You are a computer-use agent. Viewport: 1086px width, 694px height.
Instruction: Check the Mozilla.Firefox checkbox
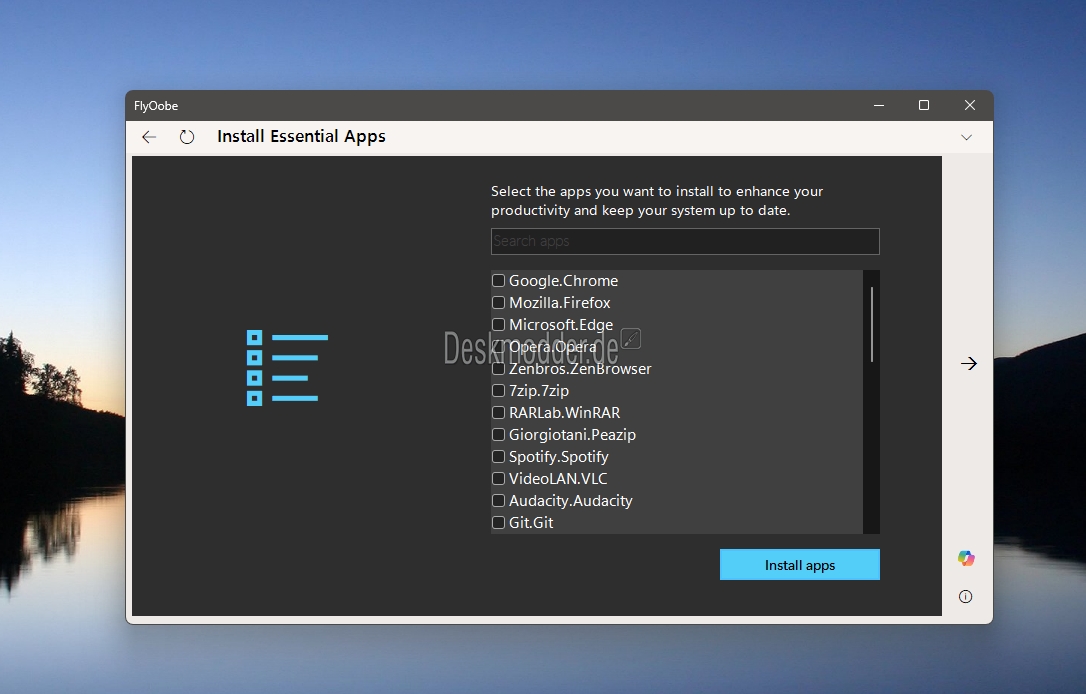pyautogui.click(x=498, y=303)
